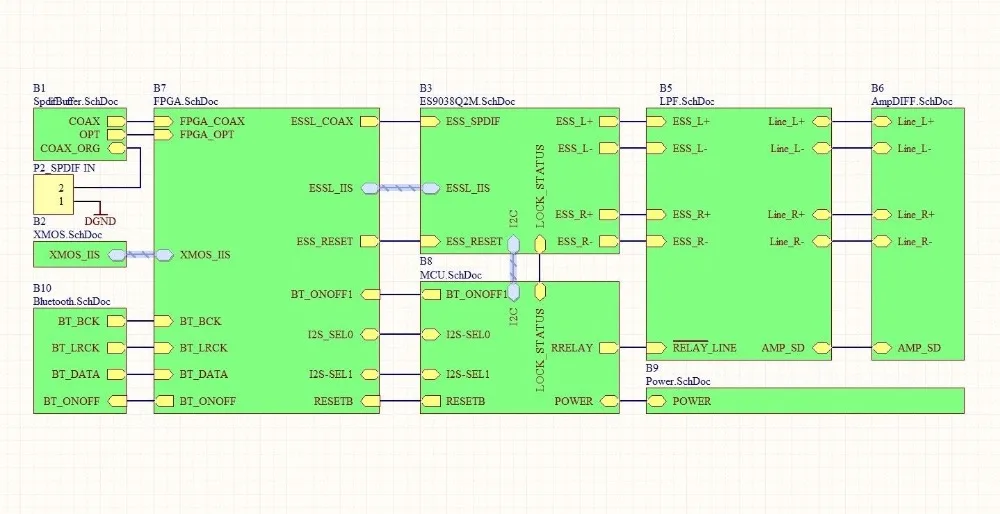Click the "FPGA.SchDoc" file name label
The width and height of the screenshot is (1000, 514).
(186, 101)
